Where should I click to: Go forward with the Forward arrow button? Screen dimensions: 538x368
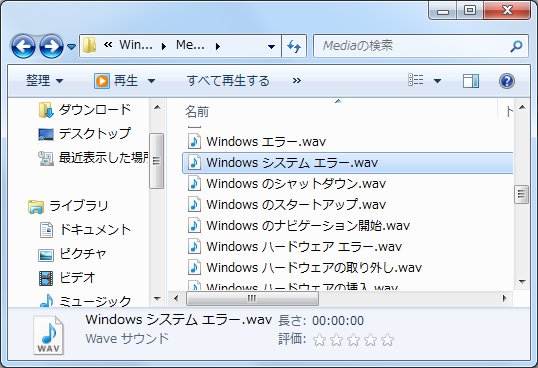pos(51,46)
